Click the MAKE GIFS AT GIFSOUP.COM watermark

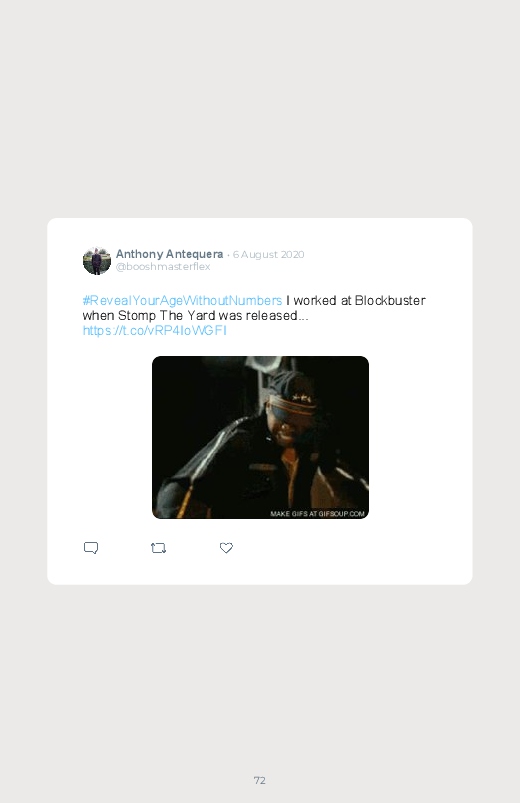point(317,514)
